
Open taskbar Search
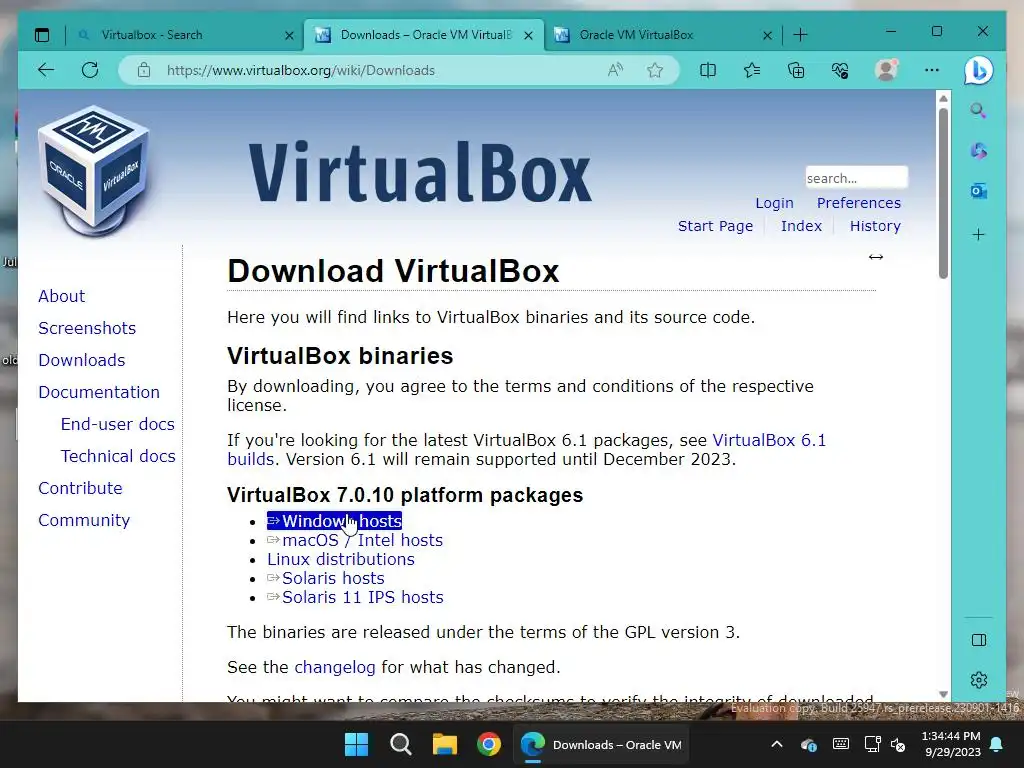pyautogui.click(x=401, y=744)
